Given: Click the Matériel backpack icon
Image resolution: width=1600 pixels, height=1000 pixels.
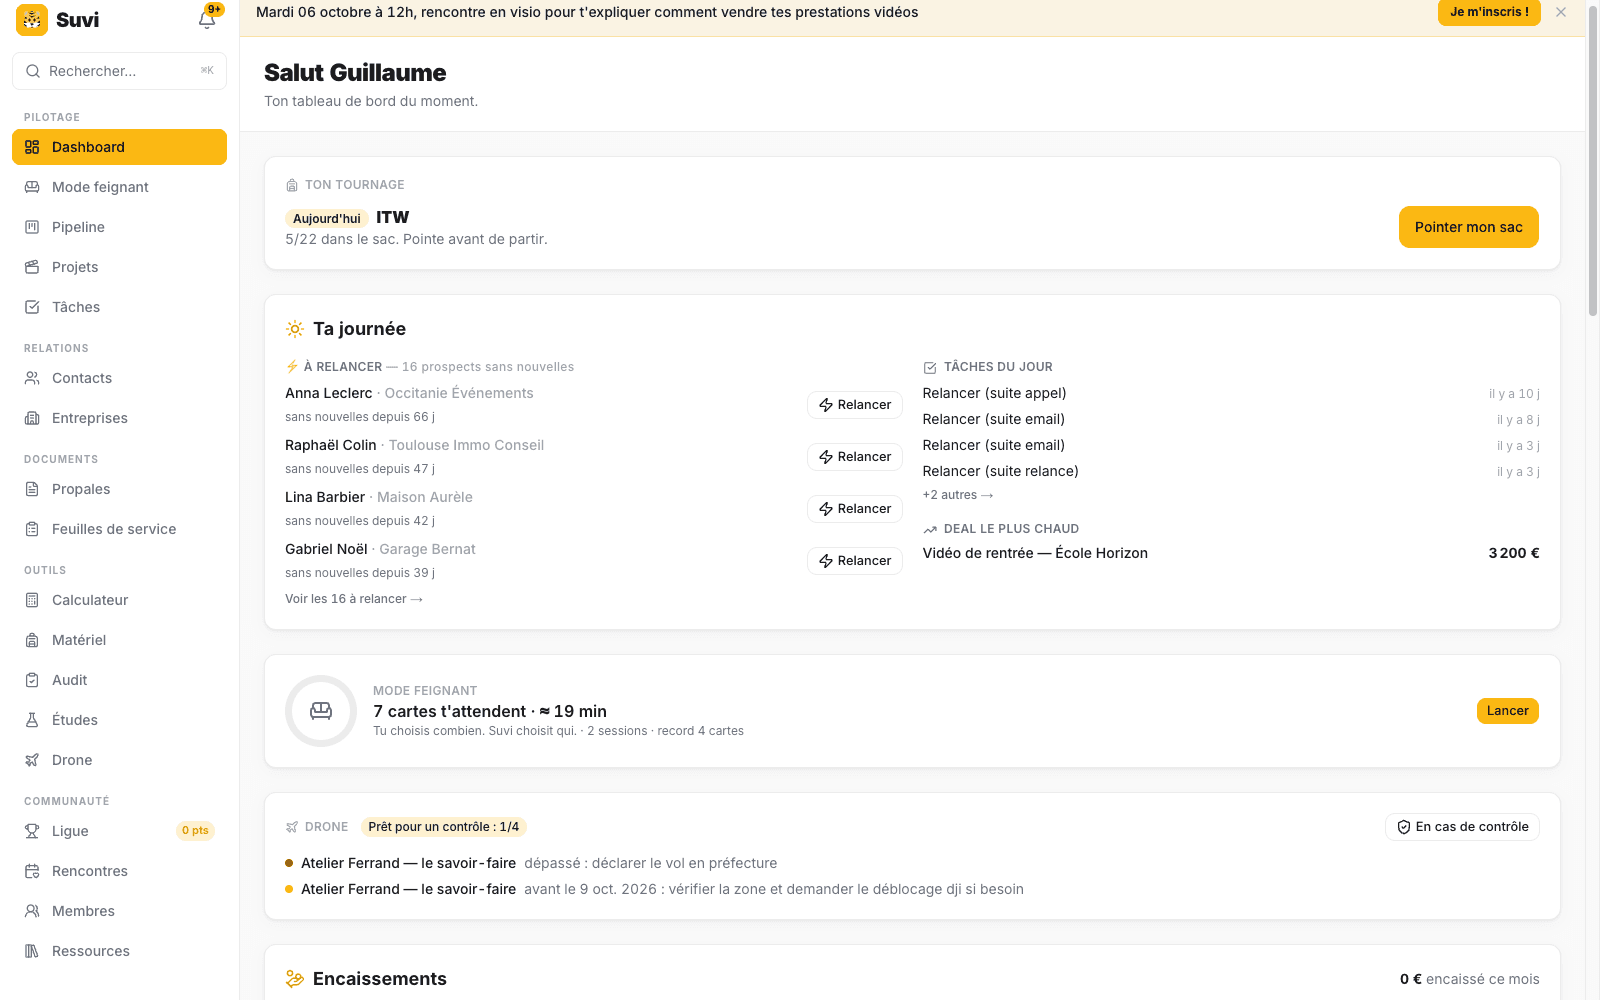Looking at the screenshot, I should point(32,640).
